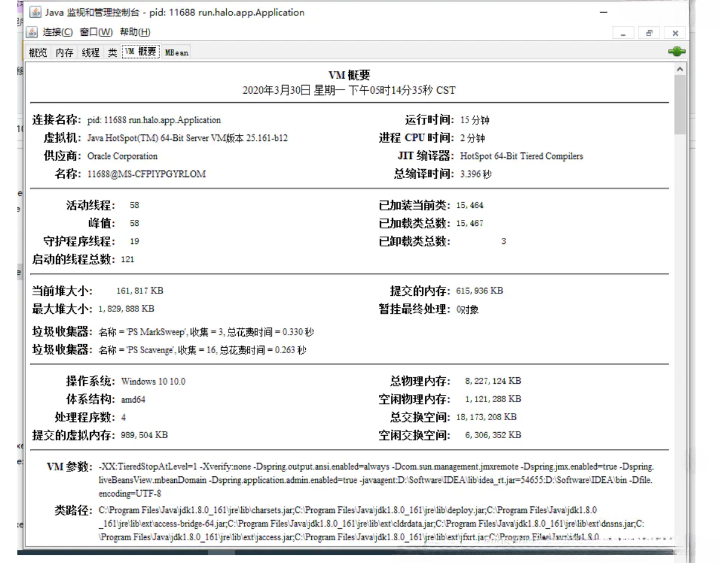Click the unloaded classes value 3
The image size is (720, 563).
coord(503,241)
